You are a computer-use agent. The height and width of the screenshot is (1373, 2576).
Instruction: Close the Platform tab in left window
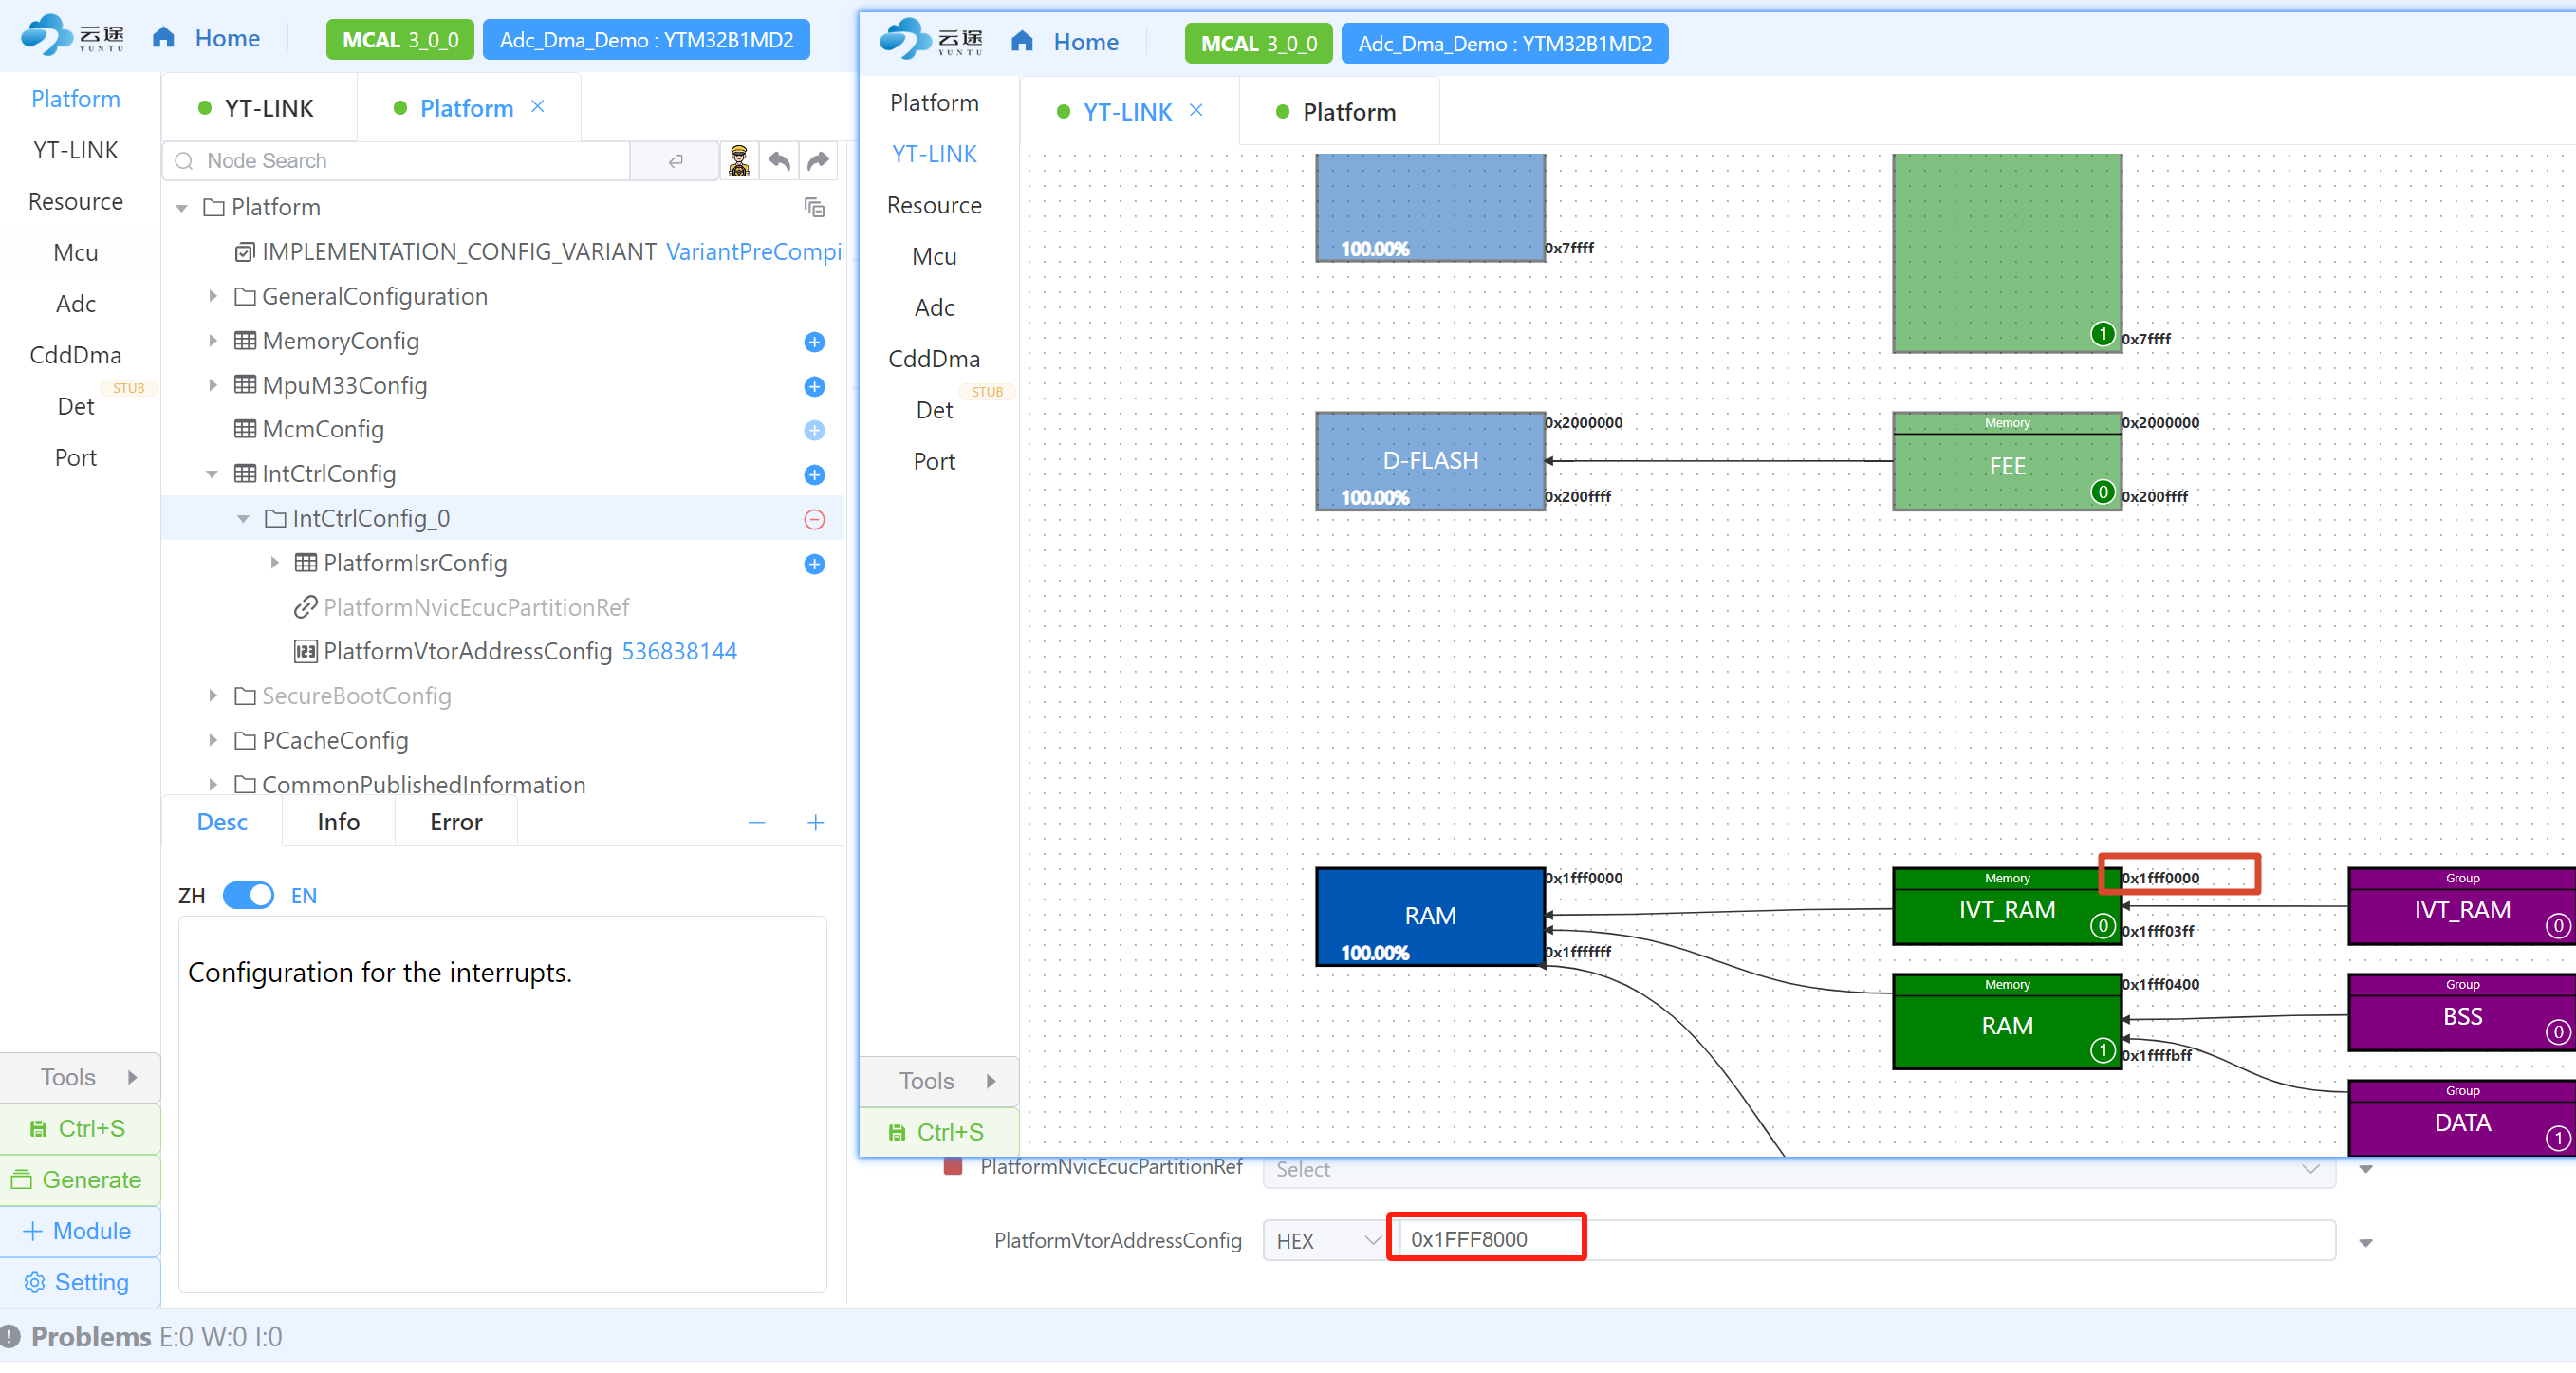coord(538,107)
